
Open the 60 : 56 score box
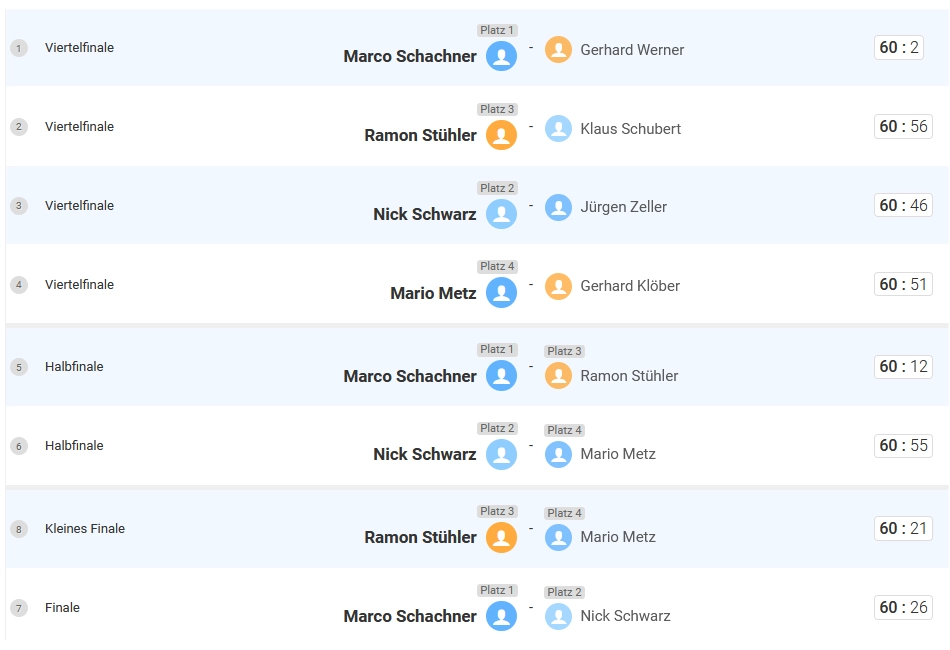coord(903,127)
